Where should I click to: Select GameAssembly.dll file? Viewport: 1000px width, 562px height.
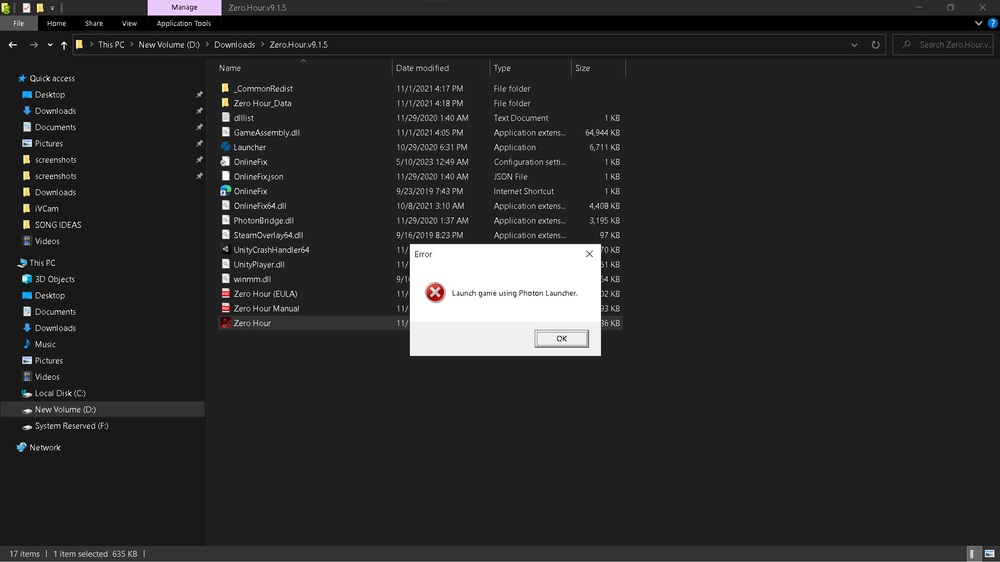(266, 133)
